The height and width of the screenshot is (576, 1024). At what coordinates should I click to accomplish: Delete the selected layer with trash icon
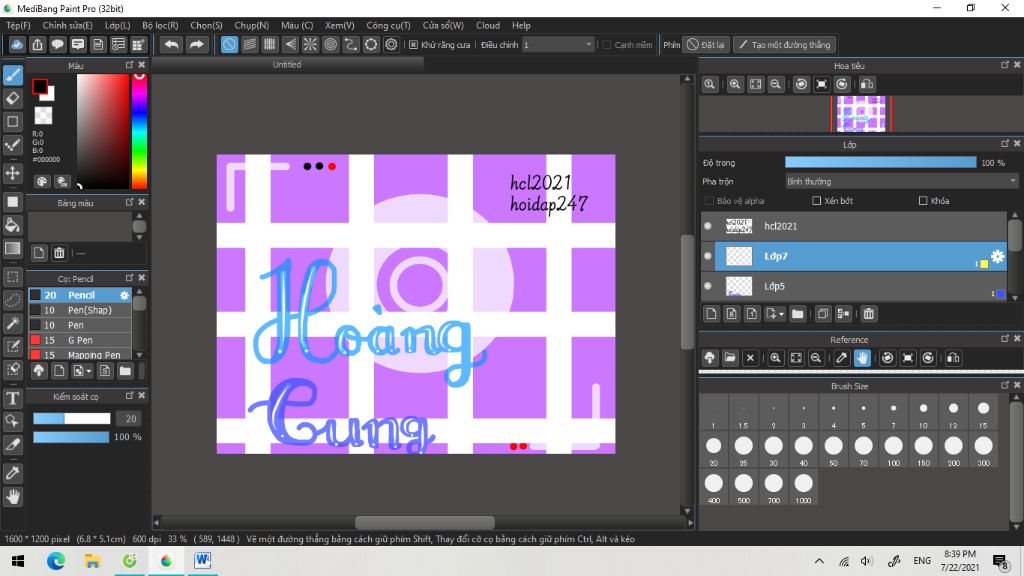(x=869, y=314)
